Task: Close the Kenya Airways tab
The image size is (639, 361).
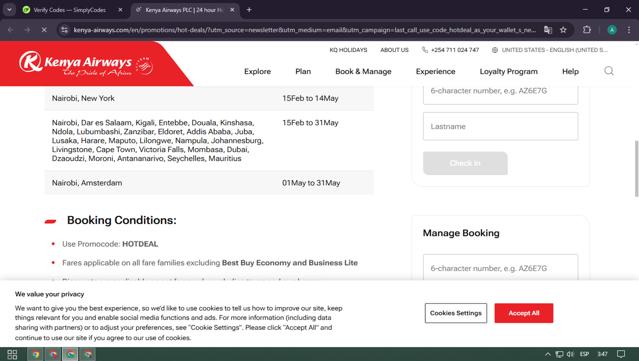Action: point(232,10)
